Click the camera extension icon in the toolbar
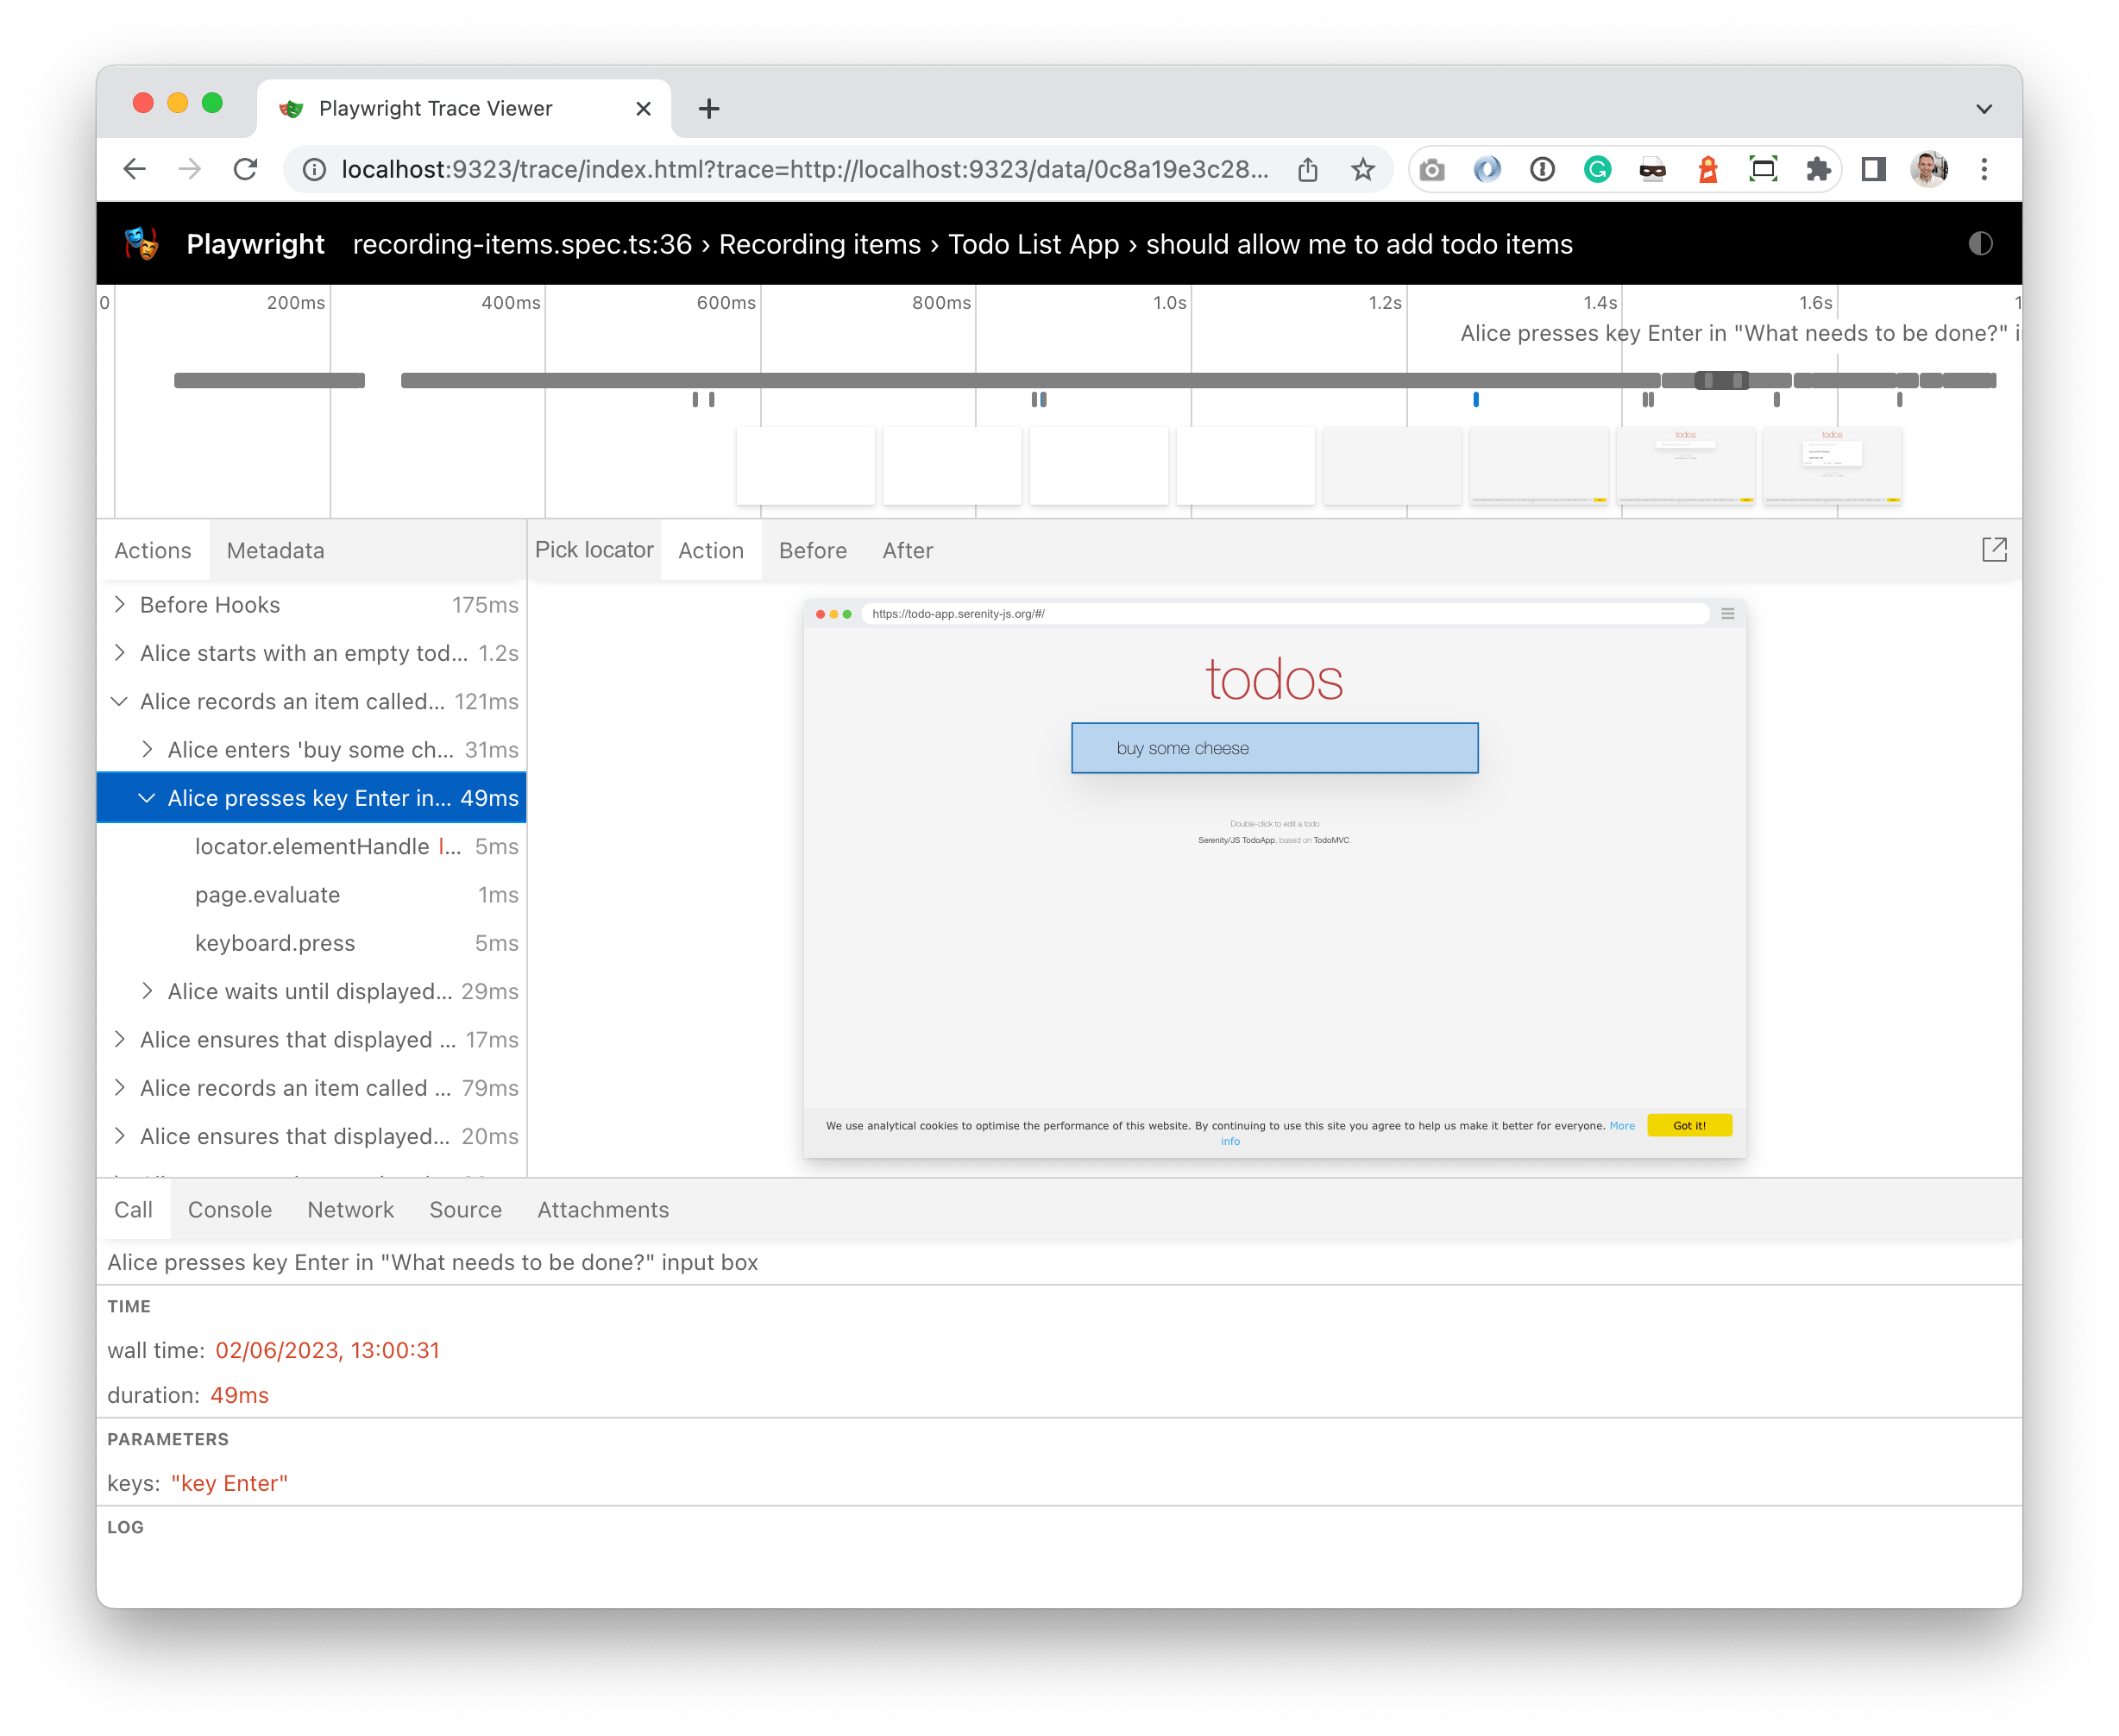Image resolution: width=2119 pixels, height=1736 pixels. pyautogui.click(x=1432, y=169)
